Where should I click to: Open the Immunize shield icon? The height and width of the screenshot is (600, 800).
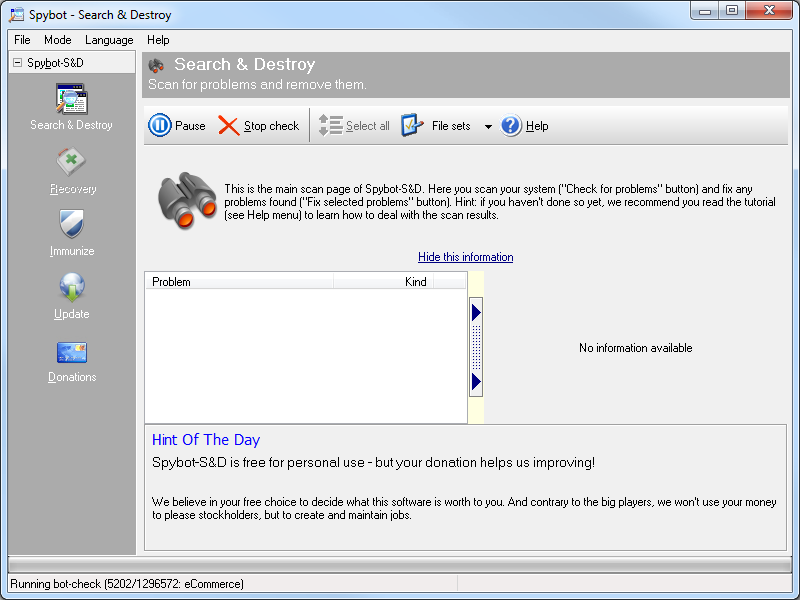point(71,224)
